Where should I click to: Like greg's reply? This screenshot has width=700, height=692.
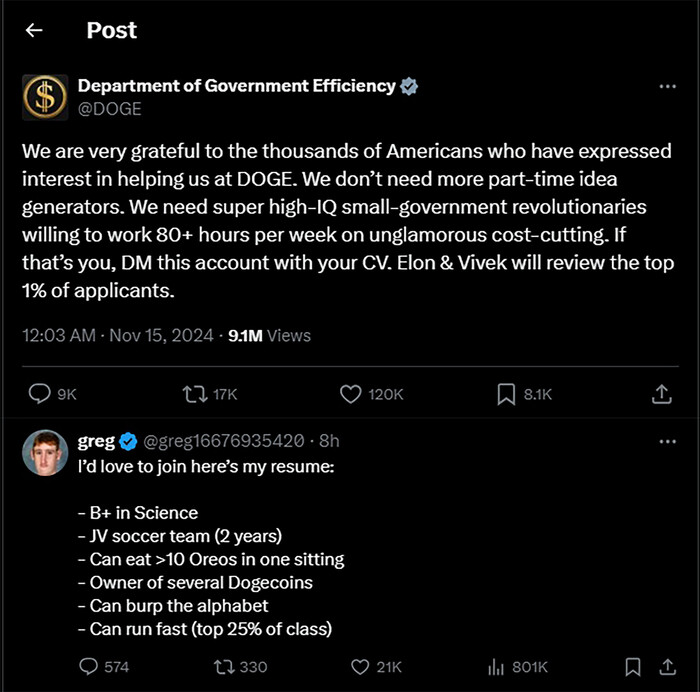pyautogui.click(x=359, y=666)
